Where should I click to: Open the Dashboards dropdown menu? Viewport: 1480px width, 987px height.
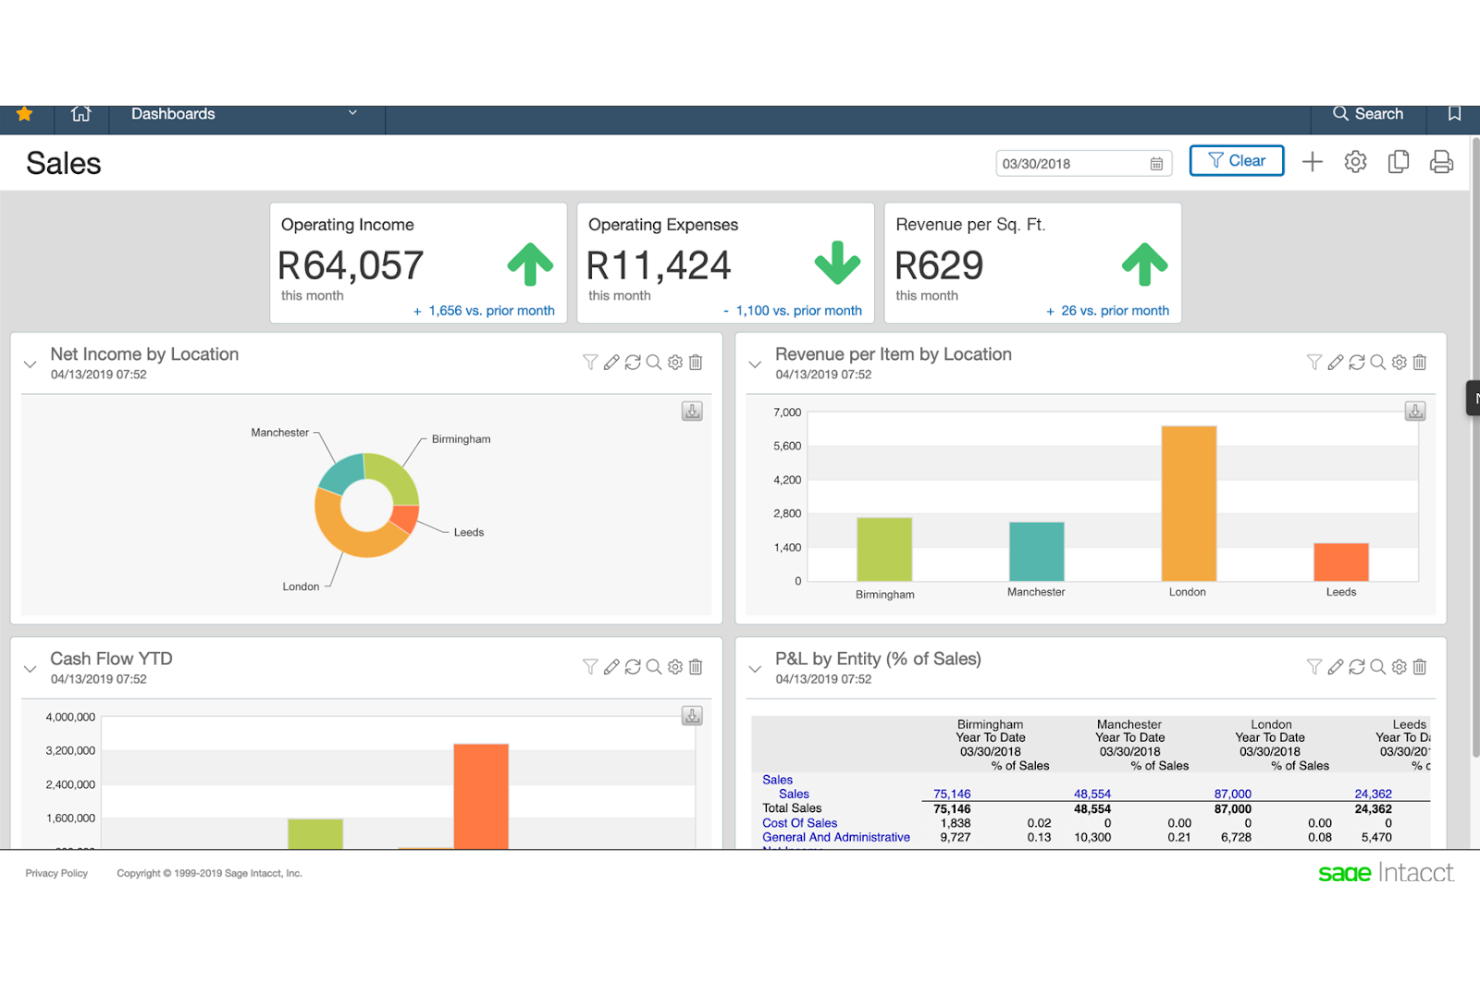point(351,113)
